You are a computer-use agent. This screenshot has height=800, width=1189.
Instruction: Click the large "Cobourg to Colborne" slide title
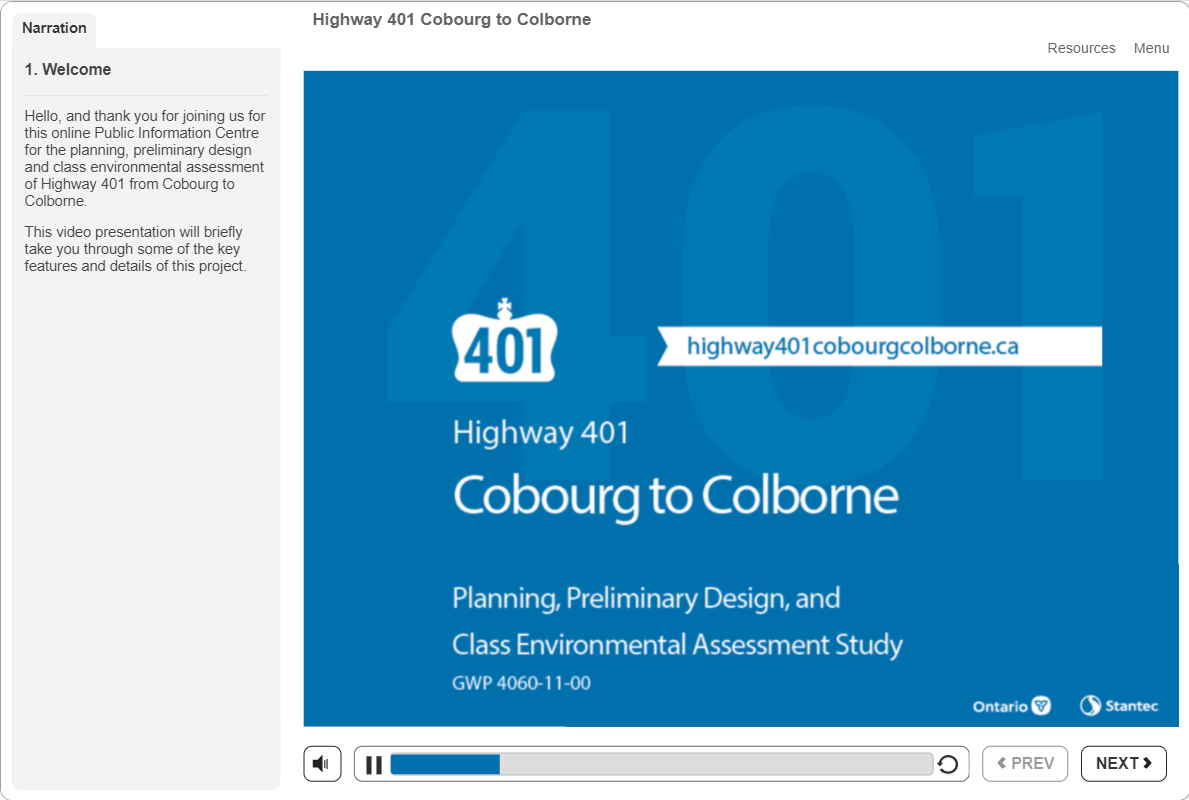pyautogui.click(x=675, y=496)
